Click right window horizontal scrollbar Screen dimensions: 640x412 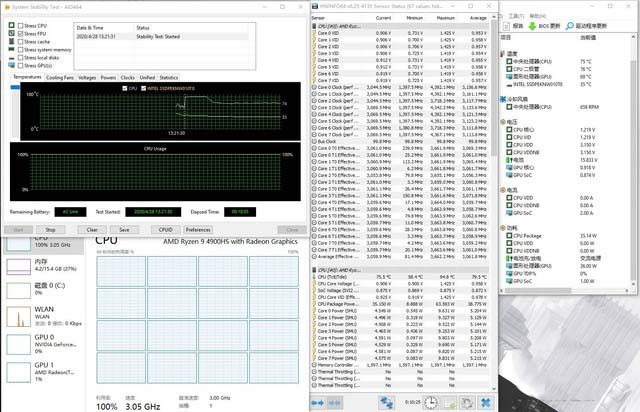tap(539, 290)
